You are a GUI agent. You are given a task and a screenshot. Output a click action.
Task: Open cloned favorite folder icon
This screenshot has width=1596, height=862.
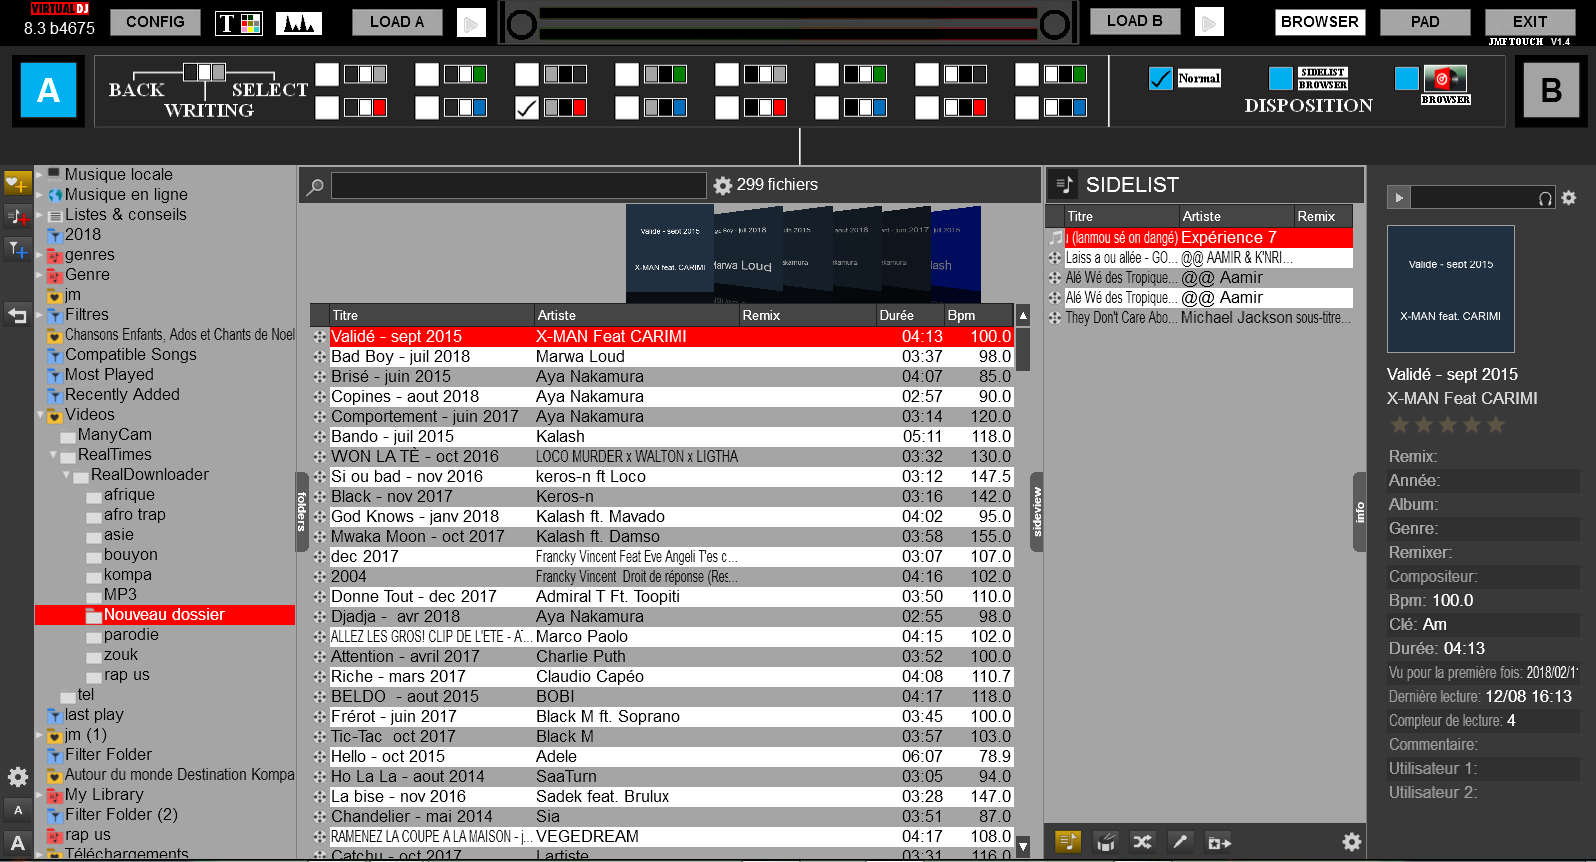(x=1219, y=842)
